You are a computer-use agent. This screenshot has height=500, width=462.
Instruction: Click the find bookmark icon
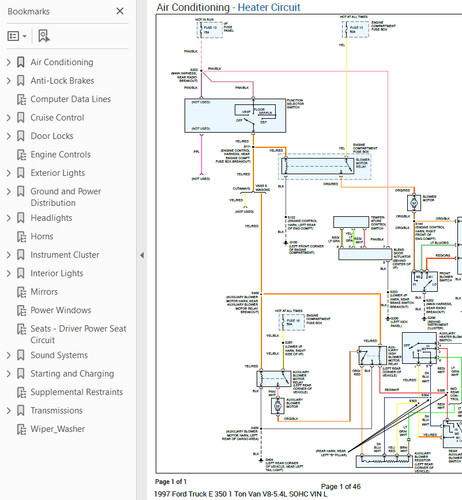(44, 36)
